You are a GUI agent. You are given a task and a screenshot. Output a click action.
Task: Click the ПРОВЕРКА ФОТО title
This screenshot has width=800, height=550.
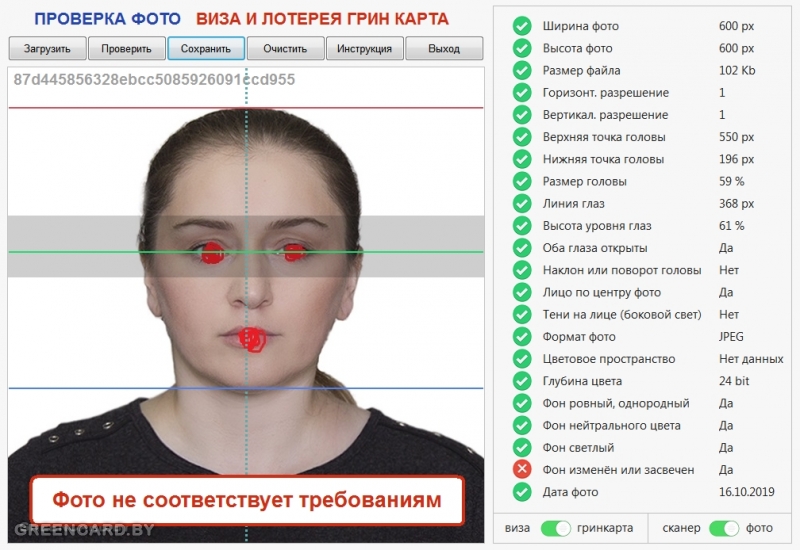[108, 19]
